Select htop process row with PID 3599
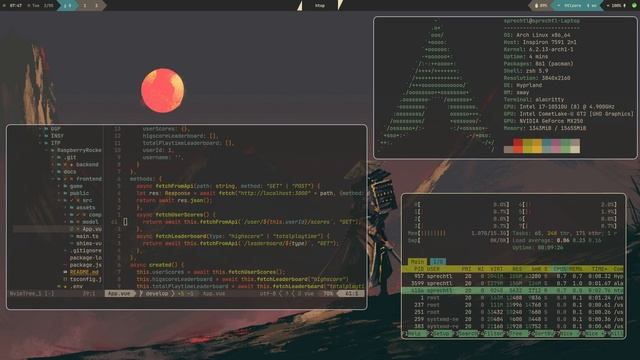This screenshot has width=640, height=360. 513,283
